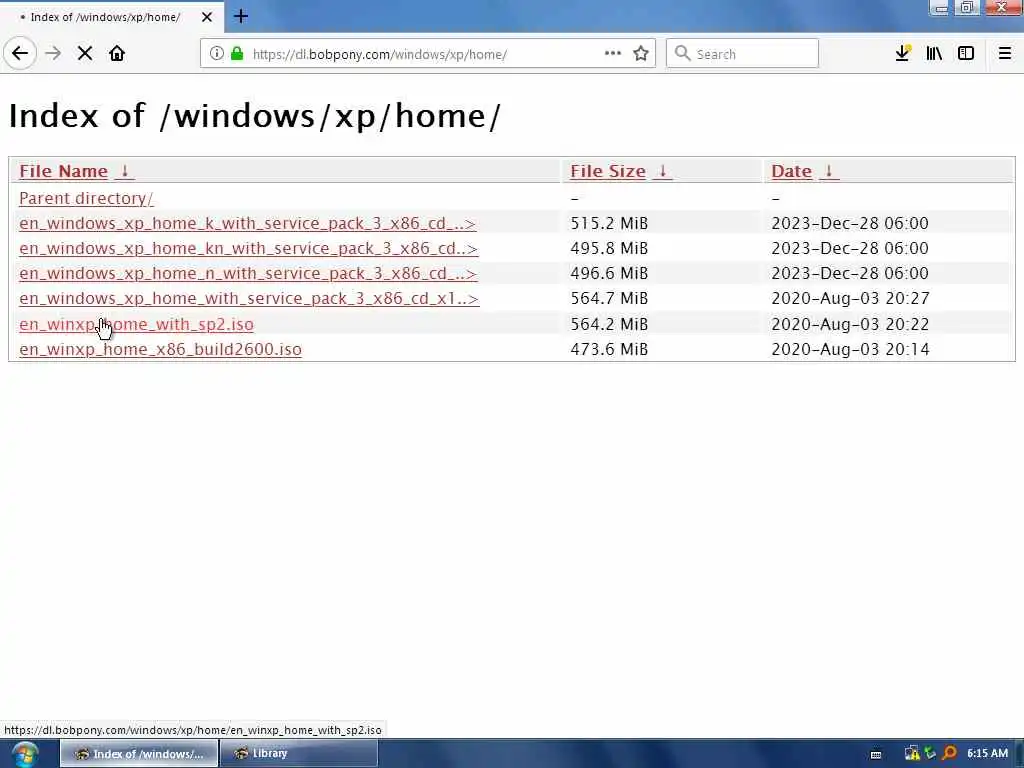This screenshot has height=768, width=1024.
Task: Sort listing by File Name
Action: pyautogui.click(x=63, y=171)
